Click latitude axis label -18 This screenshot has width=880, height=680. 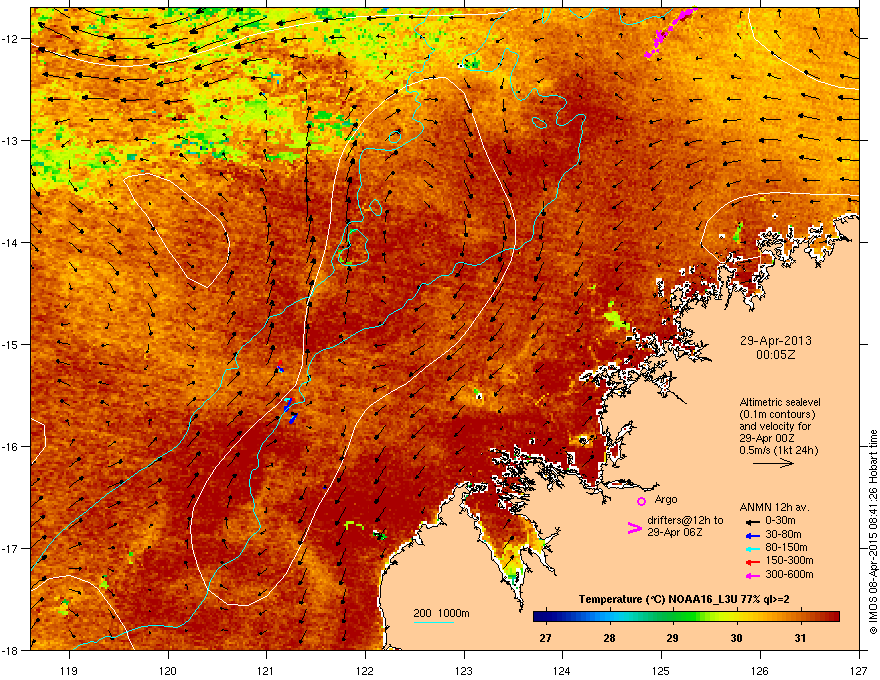[10, 650]
